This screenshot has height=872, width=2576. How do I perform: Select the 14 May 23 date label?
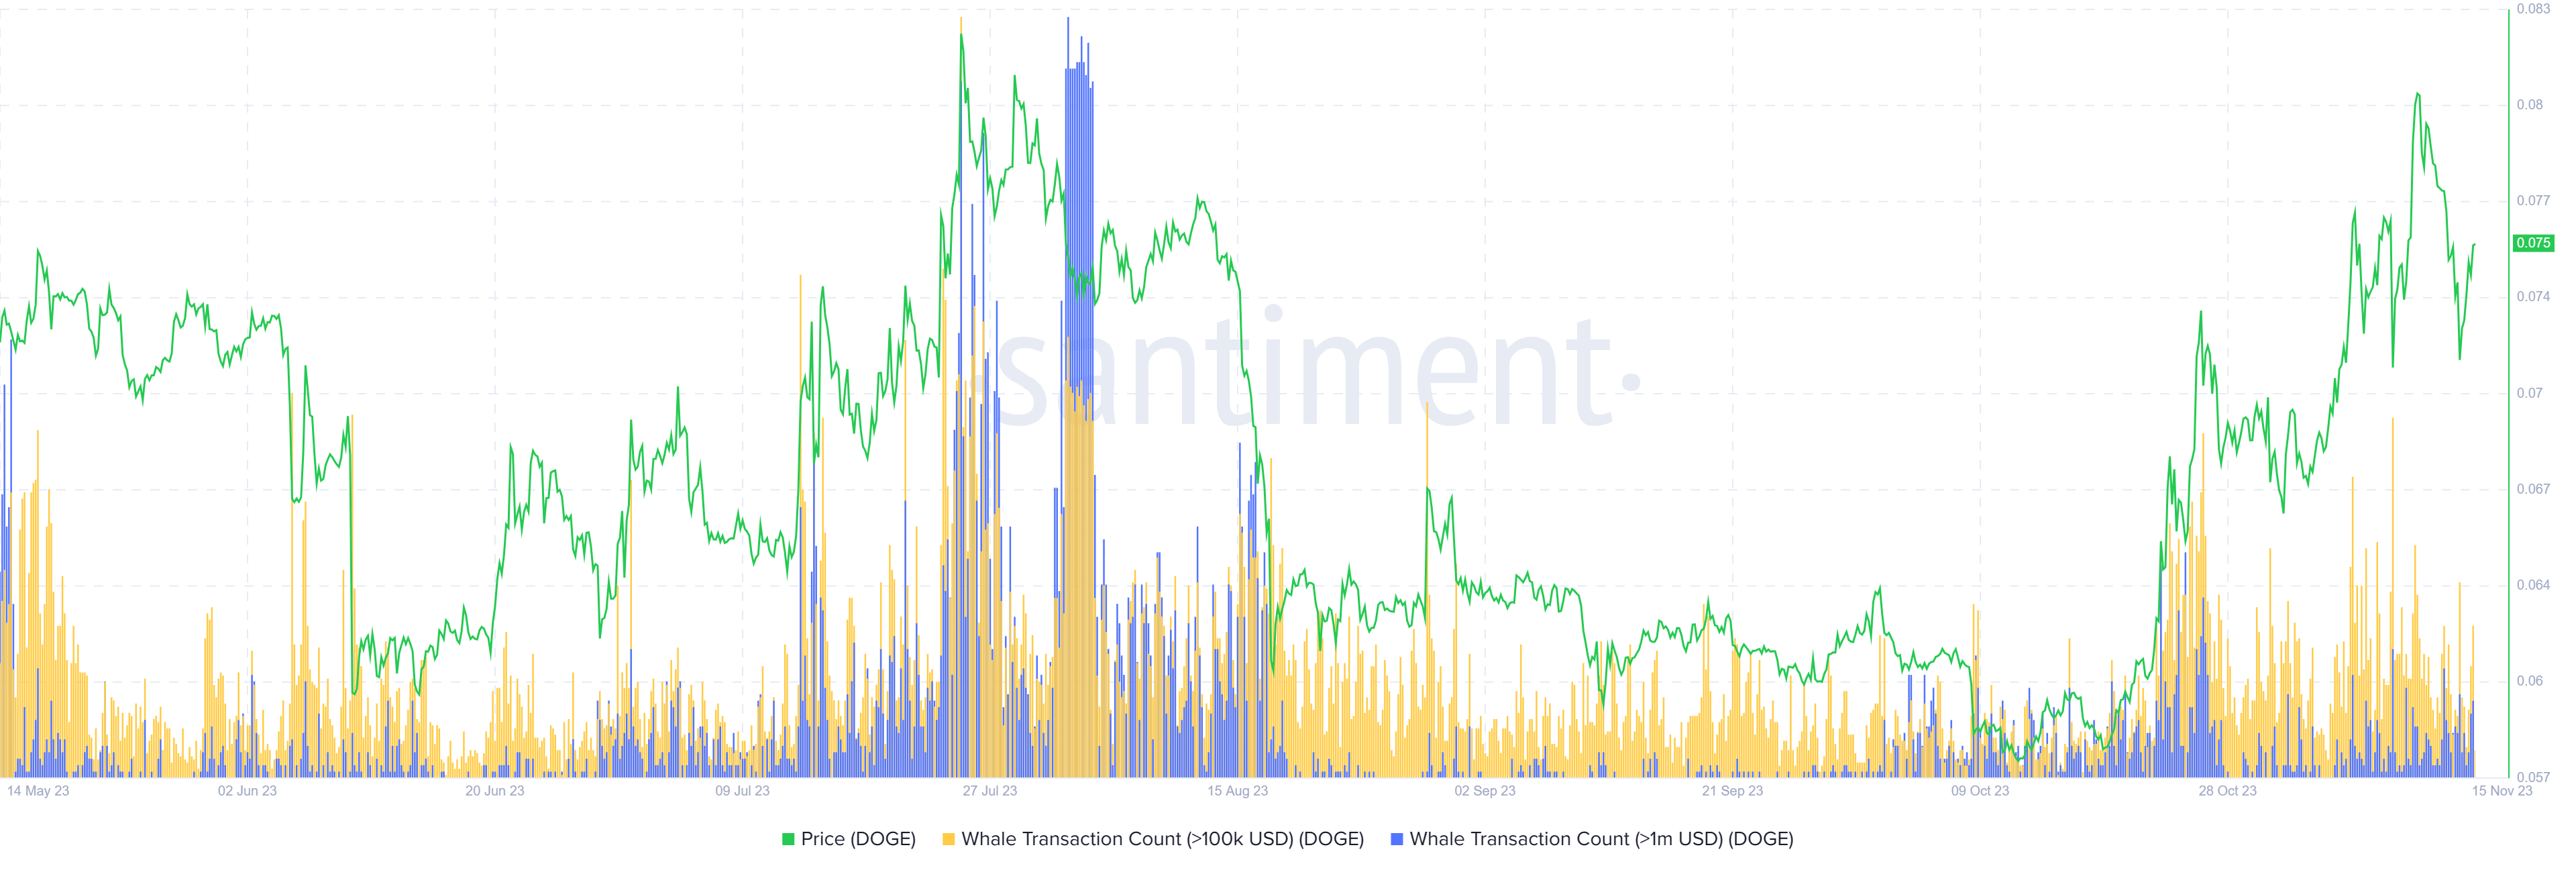coord(38,791)
